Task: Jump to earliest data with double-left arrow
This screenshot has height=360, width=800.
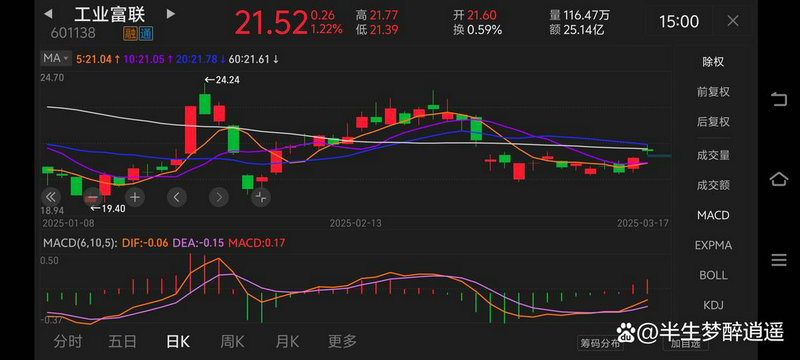Action: [51, 197]
